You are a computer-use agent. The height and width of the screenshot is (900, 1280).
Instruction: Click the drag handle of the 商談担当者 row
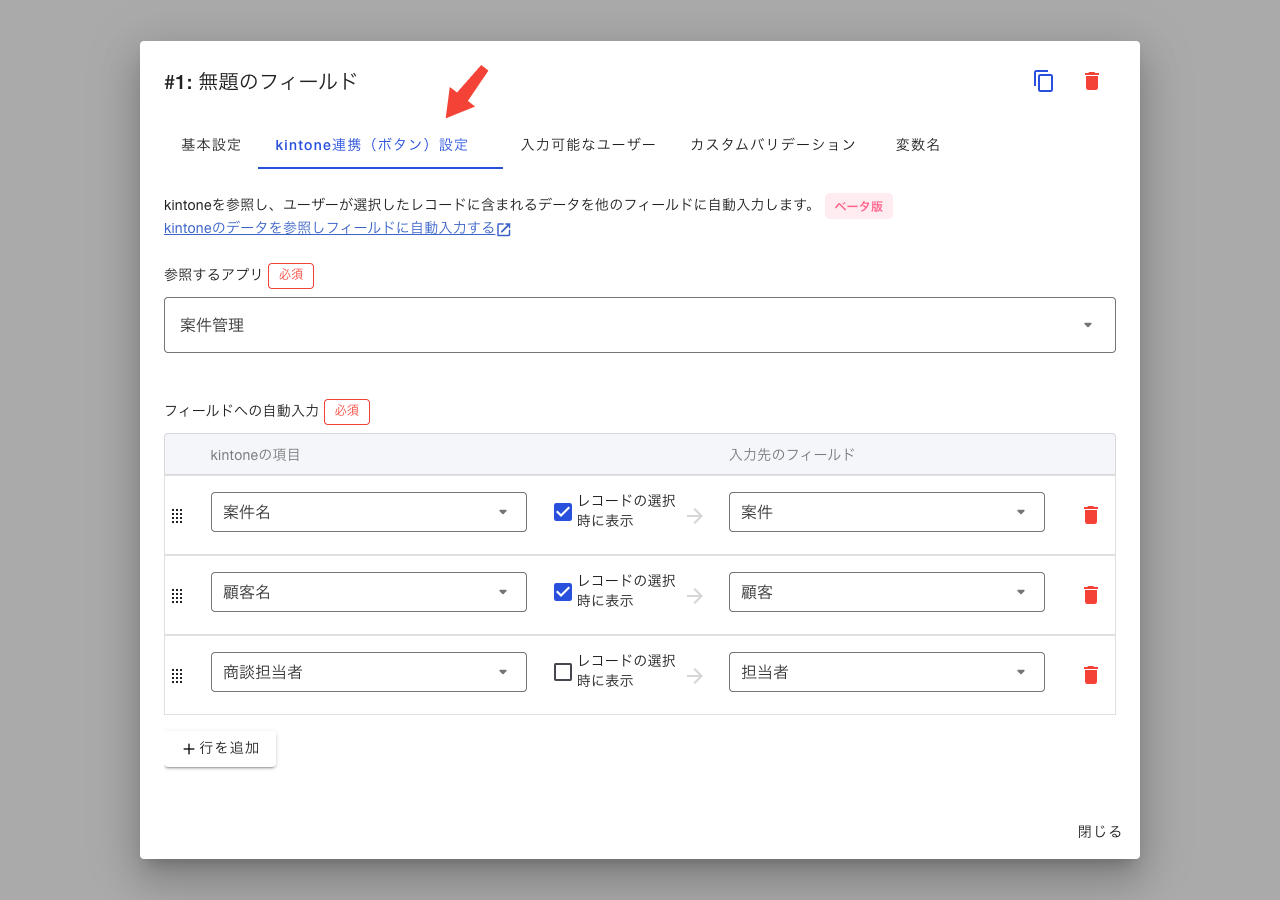(177, 676)
